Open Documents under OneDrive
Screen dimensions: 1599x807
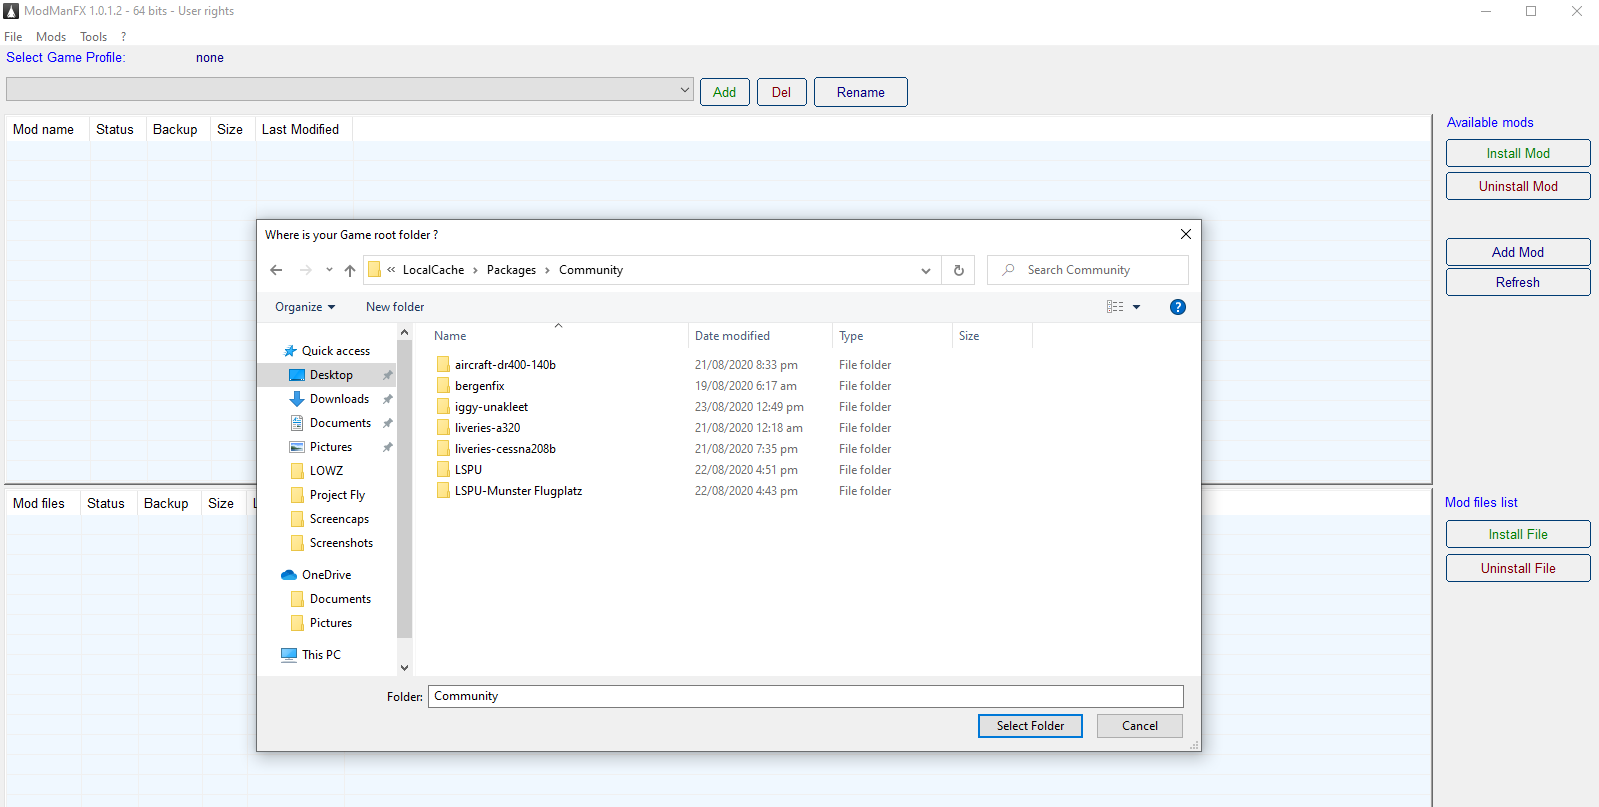tap(340, 599)
